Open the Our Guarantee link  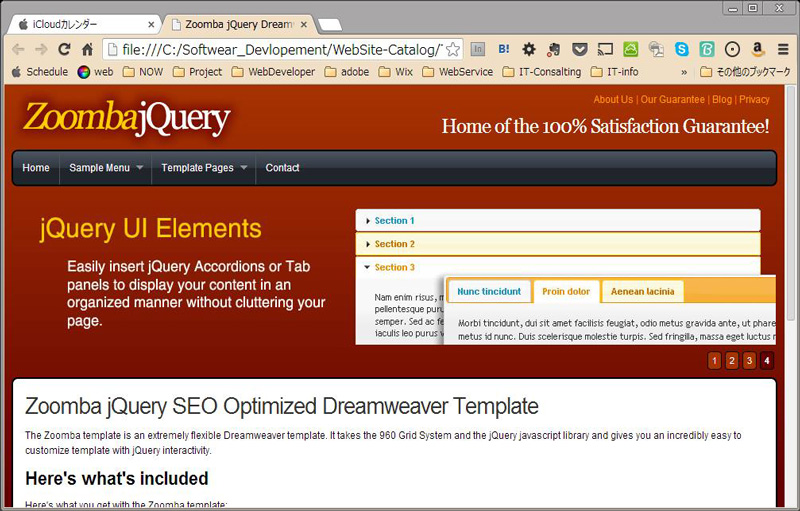tap(672, 99)
